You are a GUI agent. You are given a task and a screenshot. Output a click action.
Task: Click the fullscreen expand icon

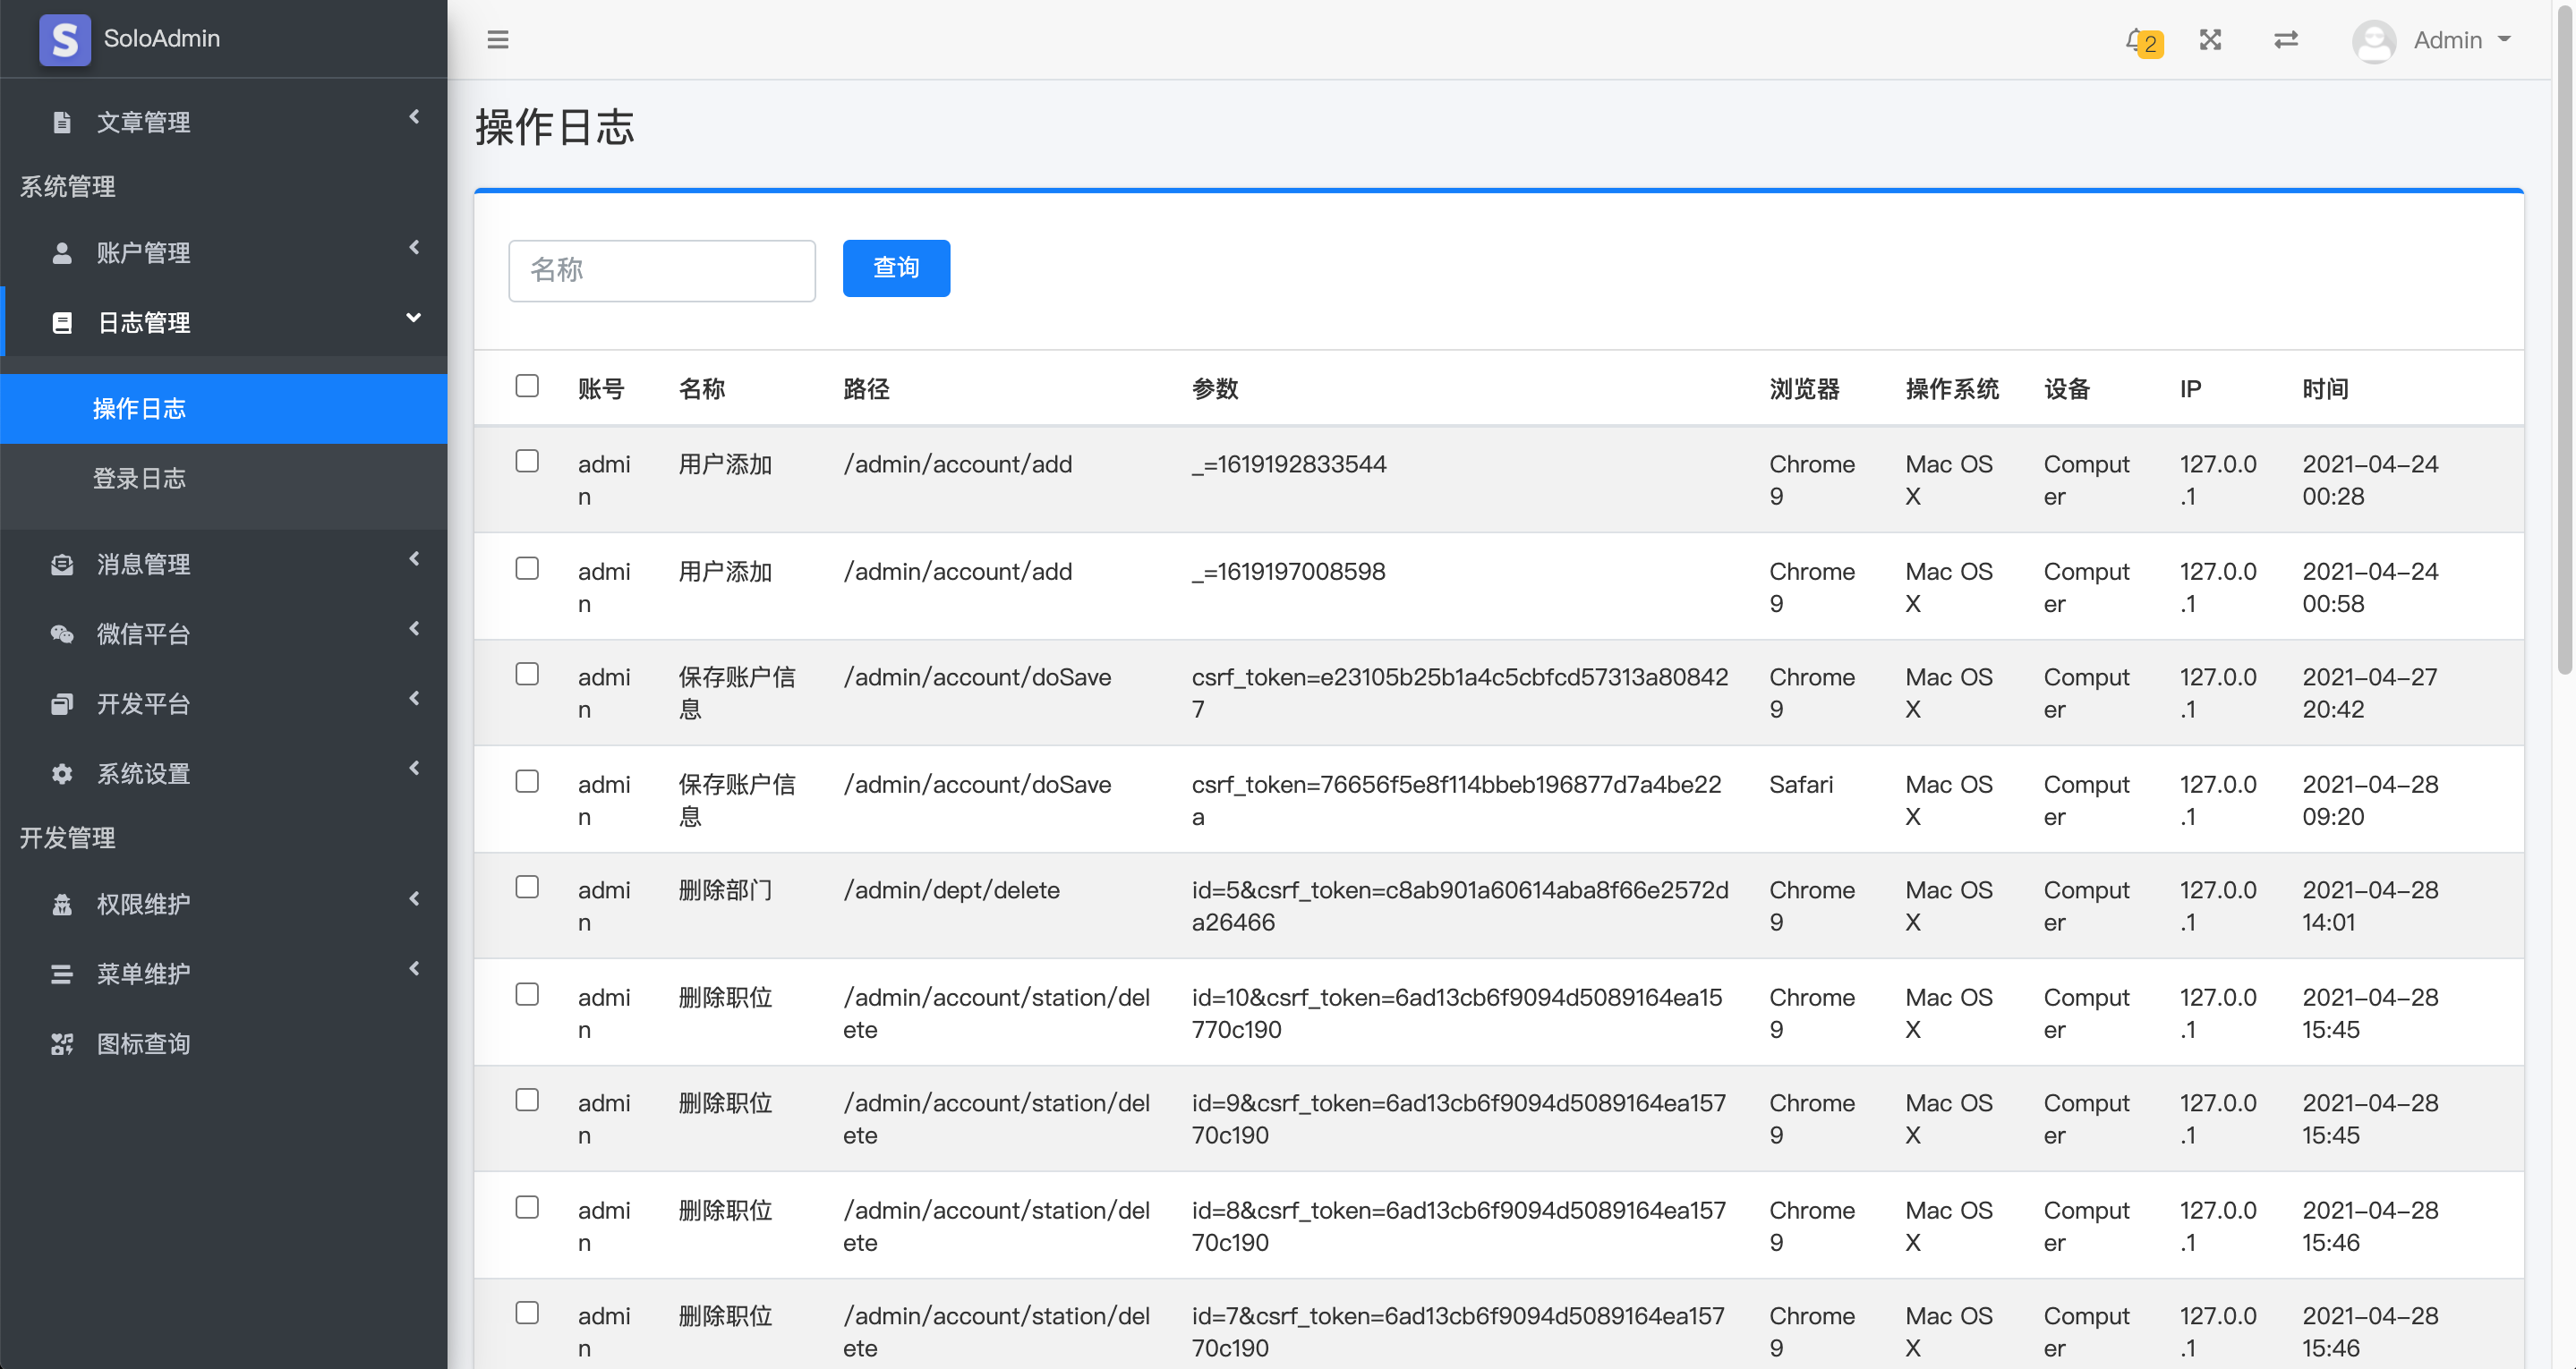pyautogui.click(x=2210, y=40)
